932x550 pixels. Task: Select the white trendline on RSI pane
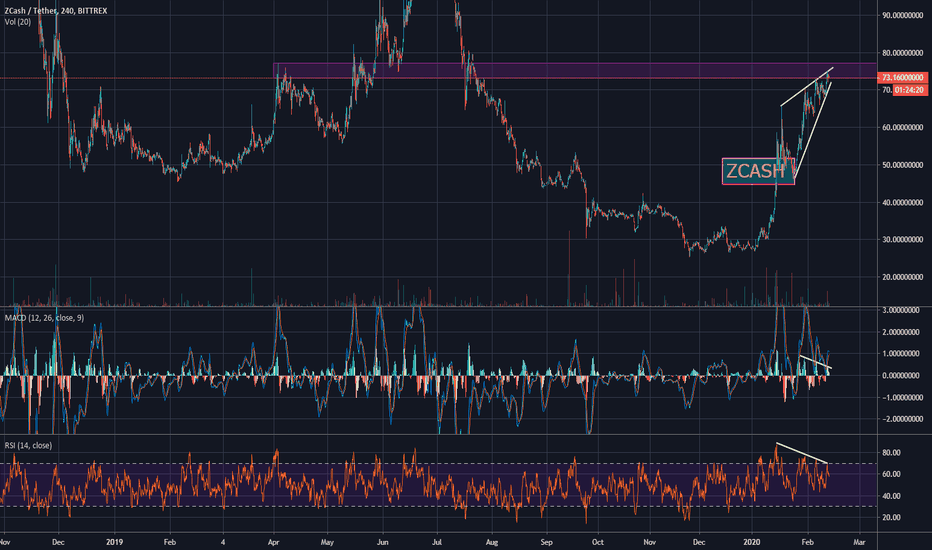tap(802, 453)
